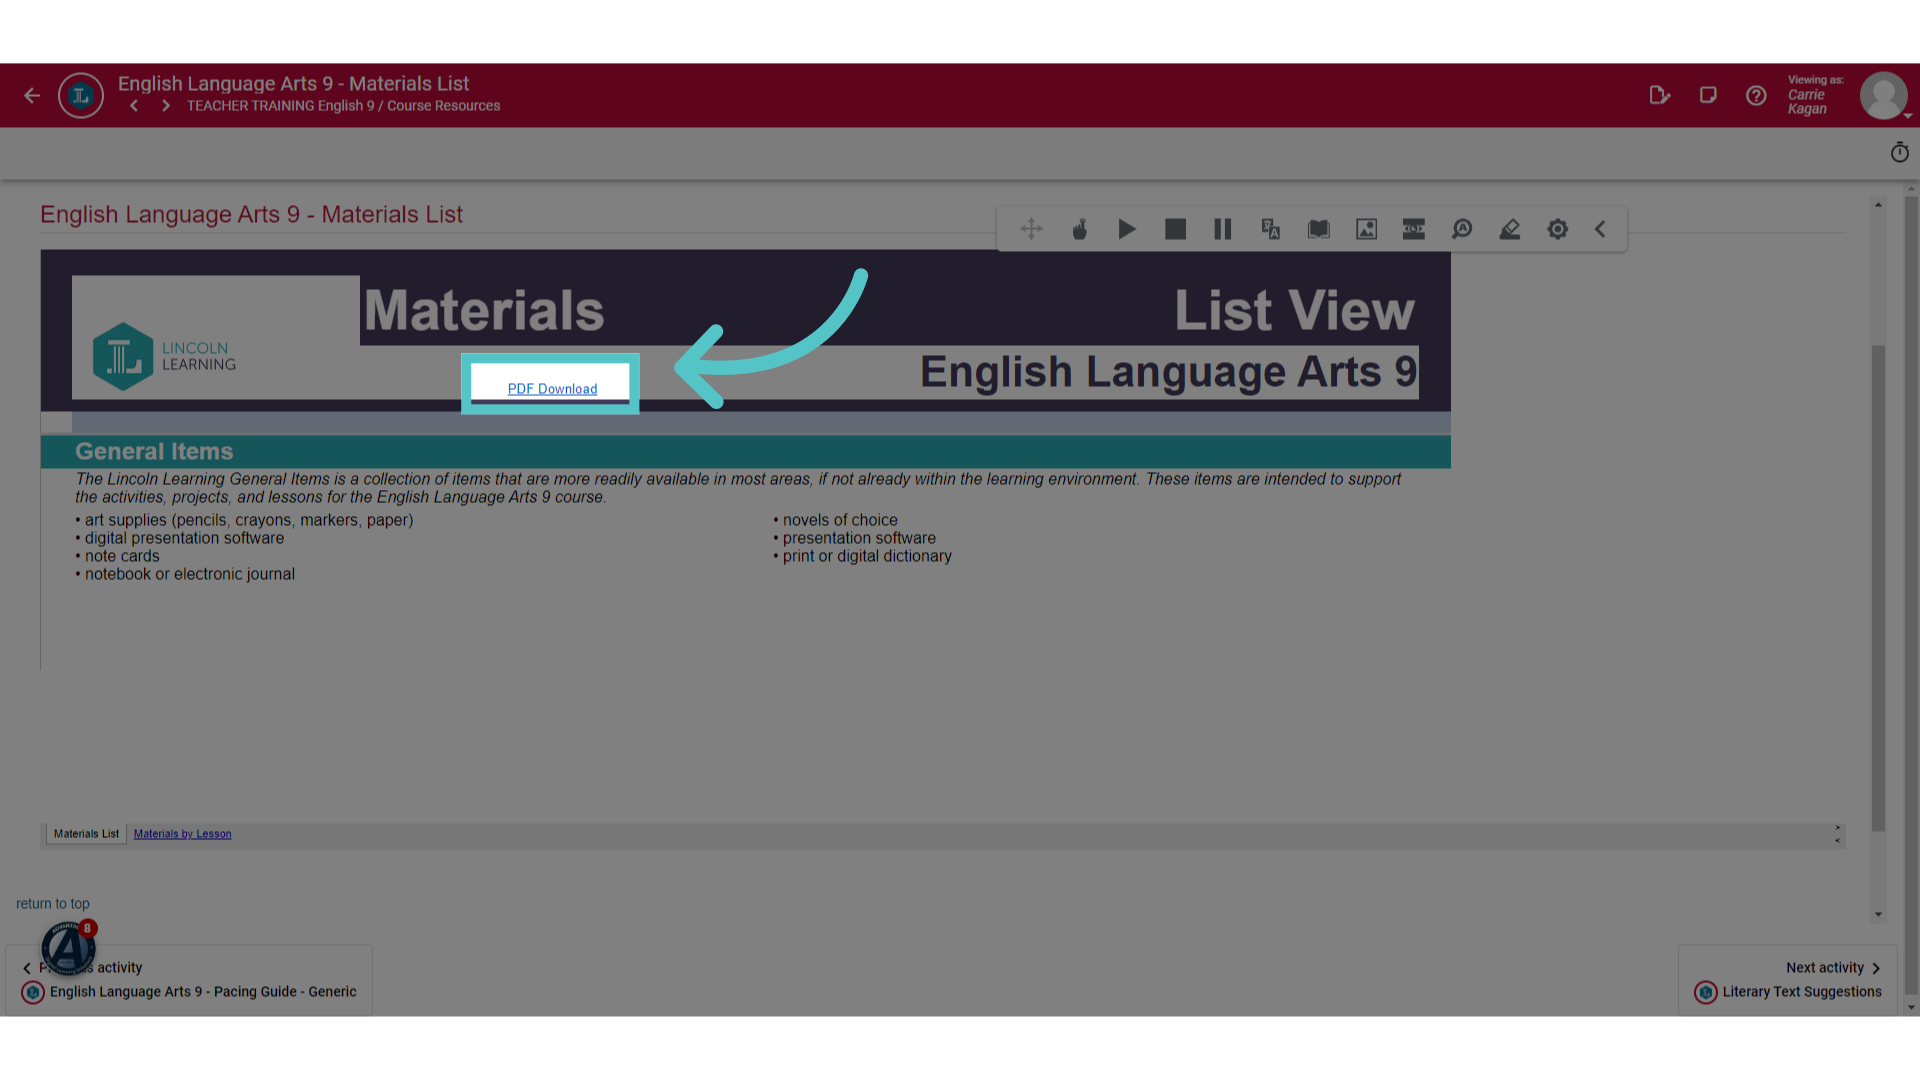Toggle the screen mask eye tool

coord(1414,230)
